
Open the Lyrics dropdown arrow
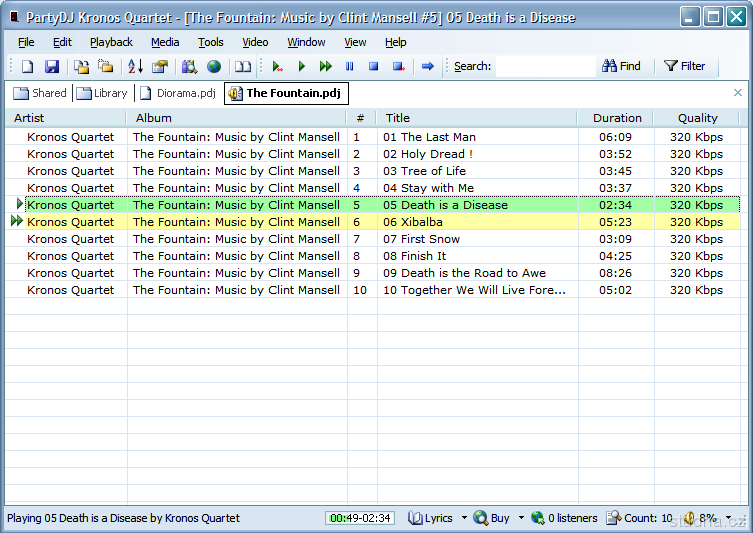464,518
